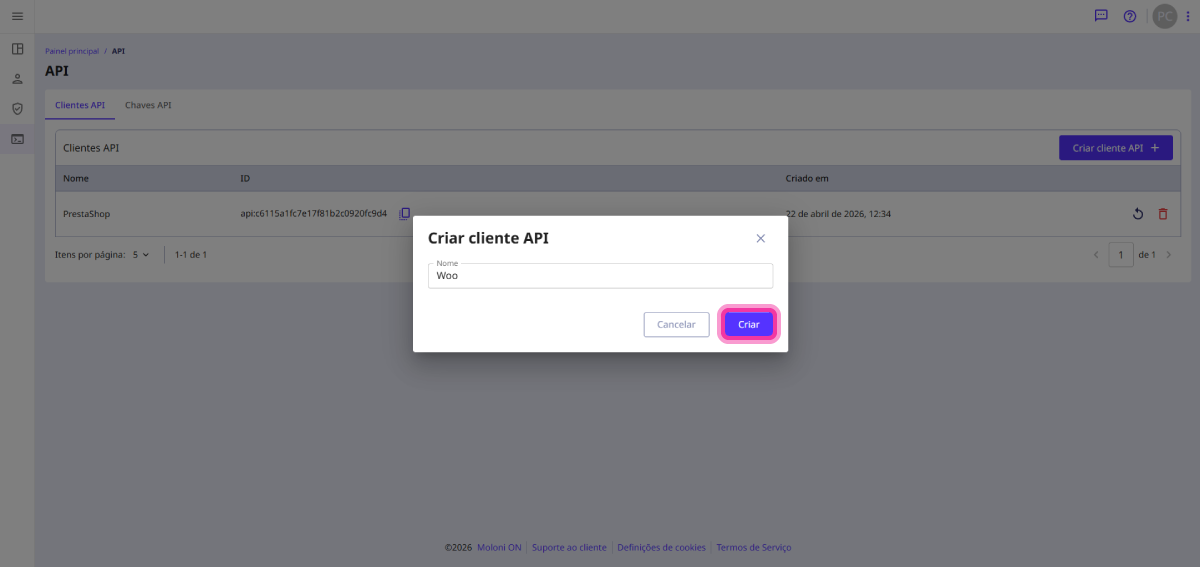Click the Cancelar button

coord(676,324)
